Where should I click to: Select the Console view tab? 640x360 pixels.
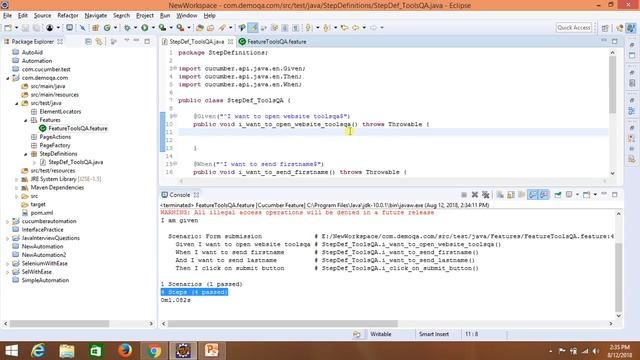point(180,195)
